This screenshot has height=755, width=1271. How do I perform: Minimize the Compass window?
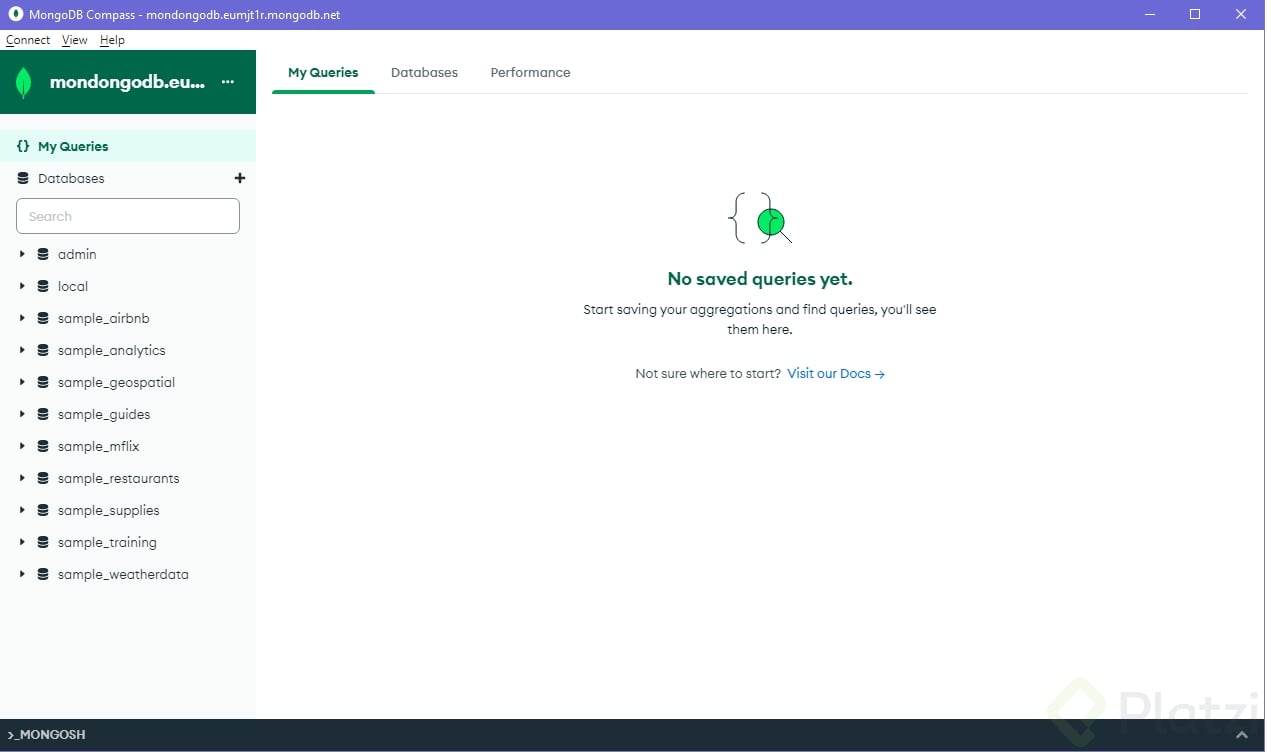[x=1149, y=14]
